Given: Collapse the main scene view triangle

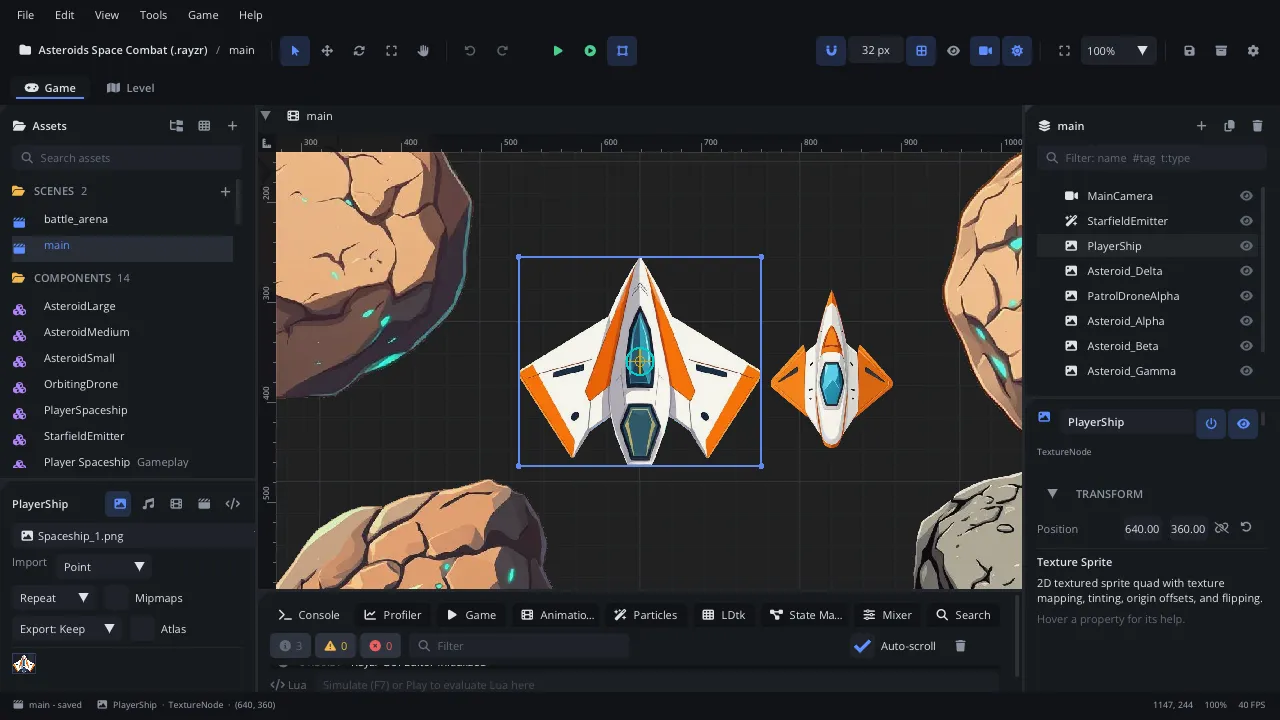Looking at the screenshot, I should [266, 116].
